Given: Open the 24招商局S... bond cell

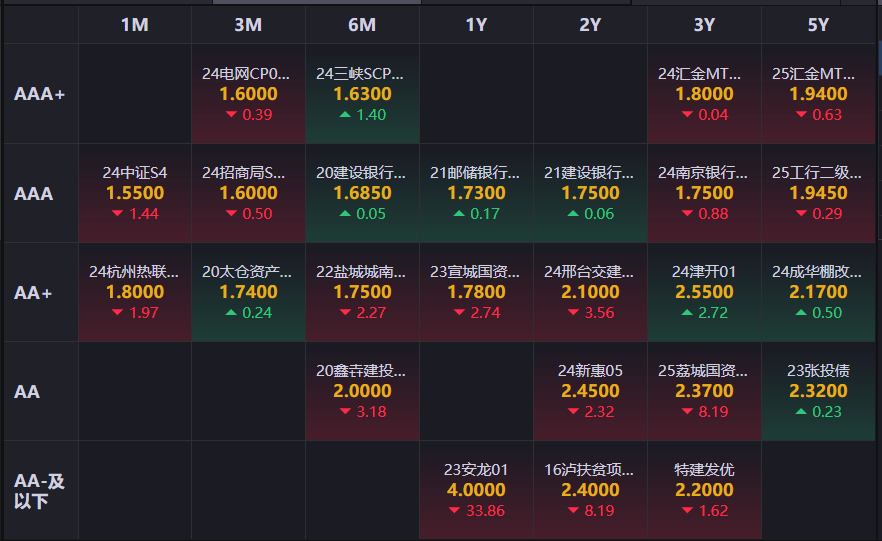Looking at the screenshot, I should (x=248, y=193).
